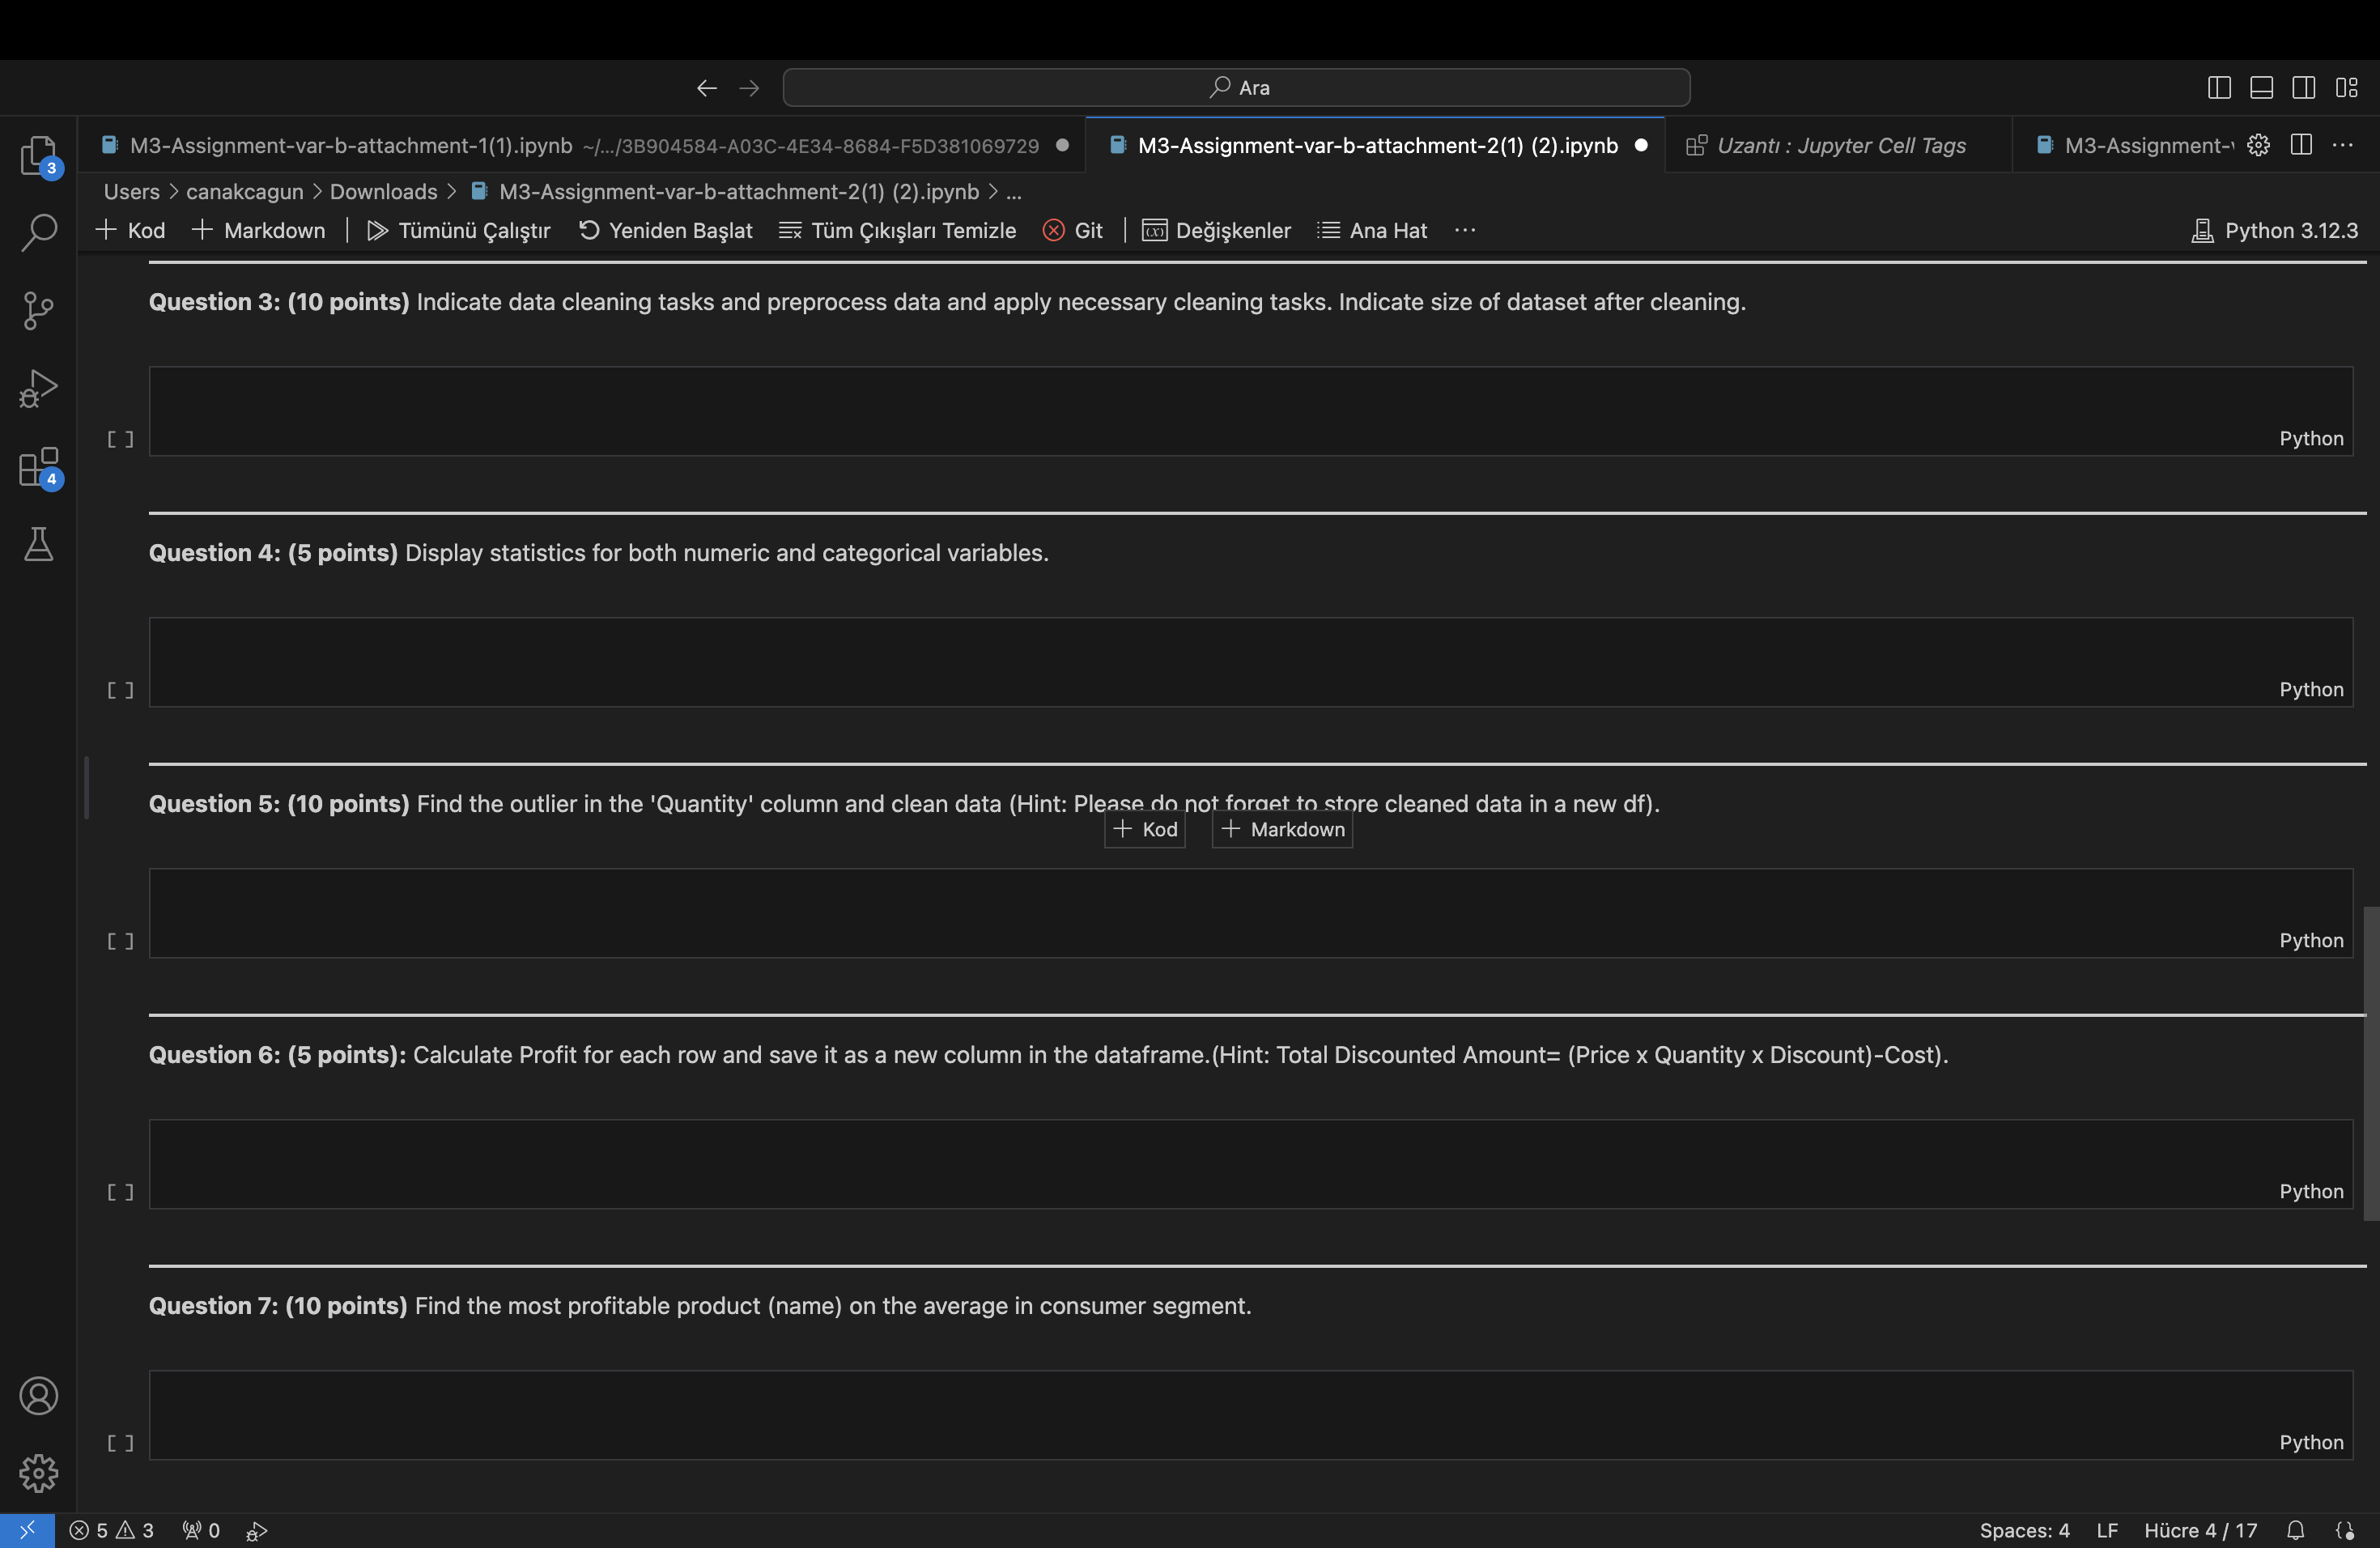The width and height of the screenshot is (2380, 1548).
Task: Switch to Uzantı: Jupyter Cell Tags tab
Action: pyautogui.click(x=1840, y=146)
